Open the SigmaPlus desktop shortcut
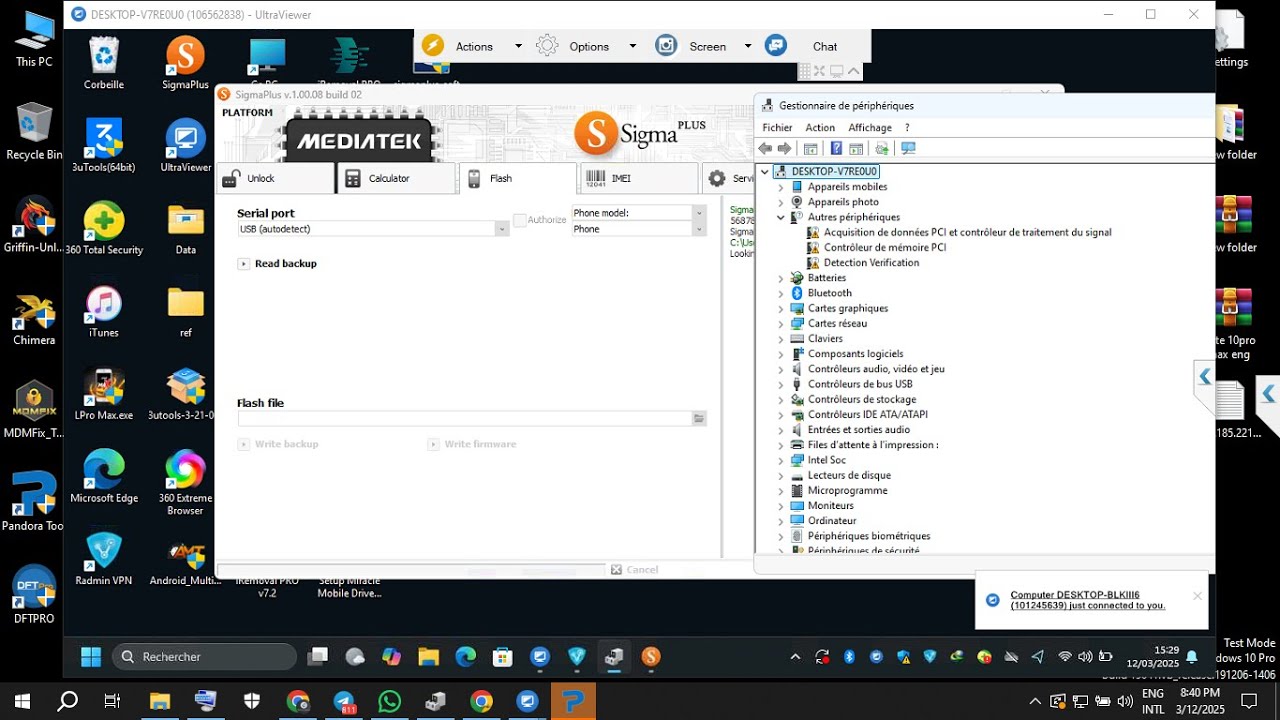The image size is (1280, 720). click(185, 63)
